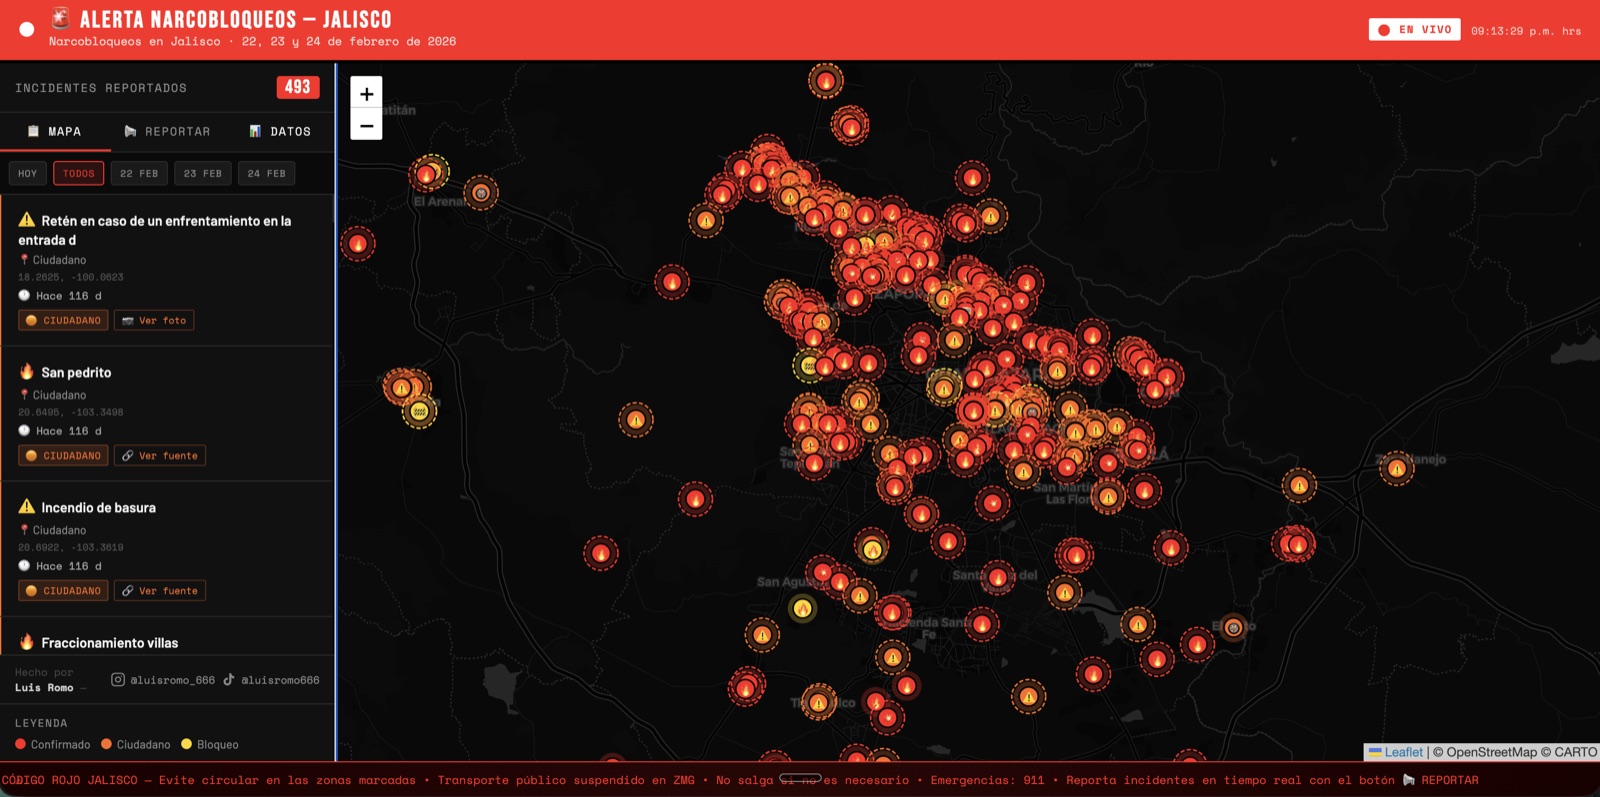Zoom in the map with plus button
The height and width of the screenshot is (797, 1600).
(x=366, y=93)
